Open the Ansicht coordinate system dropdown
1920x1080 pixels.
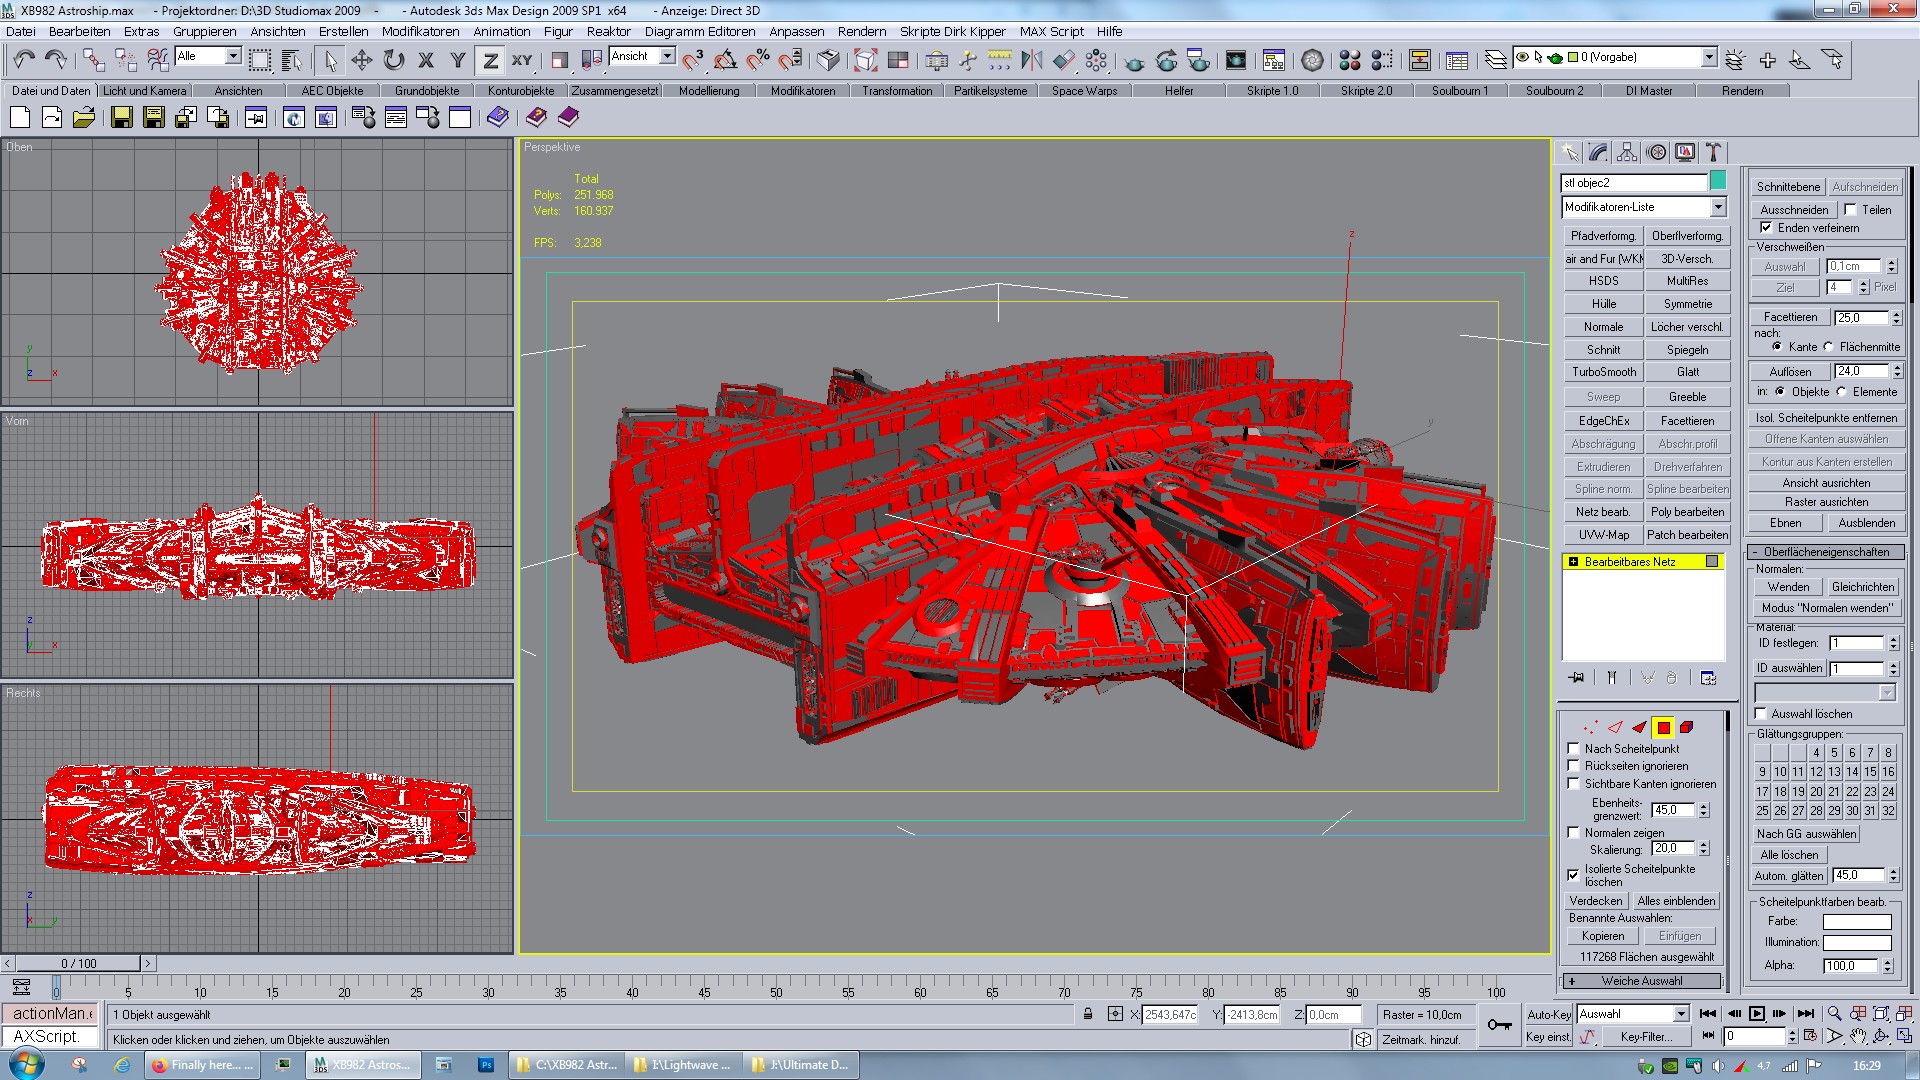click(667, 56)
